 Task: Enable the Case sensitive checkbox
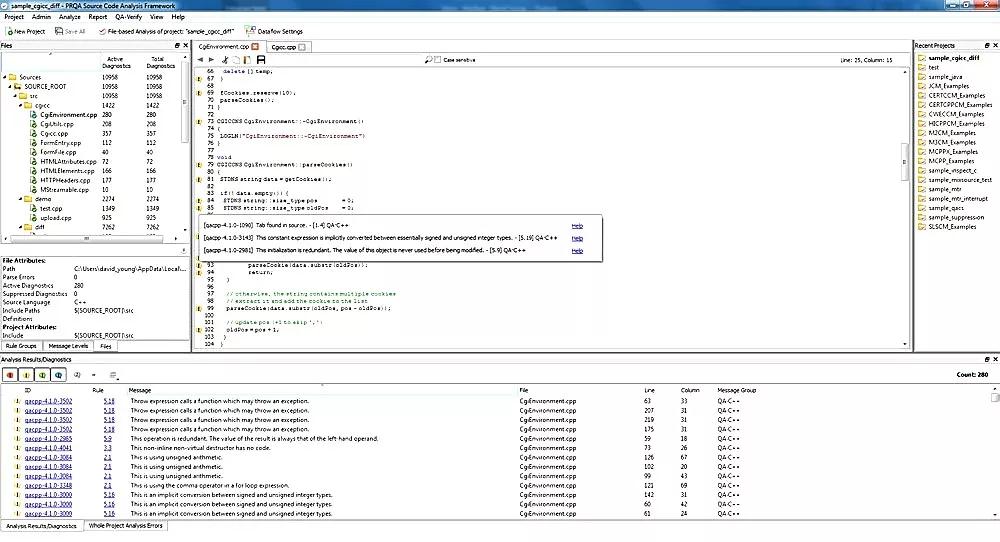tap(438, 60)
